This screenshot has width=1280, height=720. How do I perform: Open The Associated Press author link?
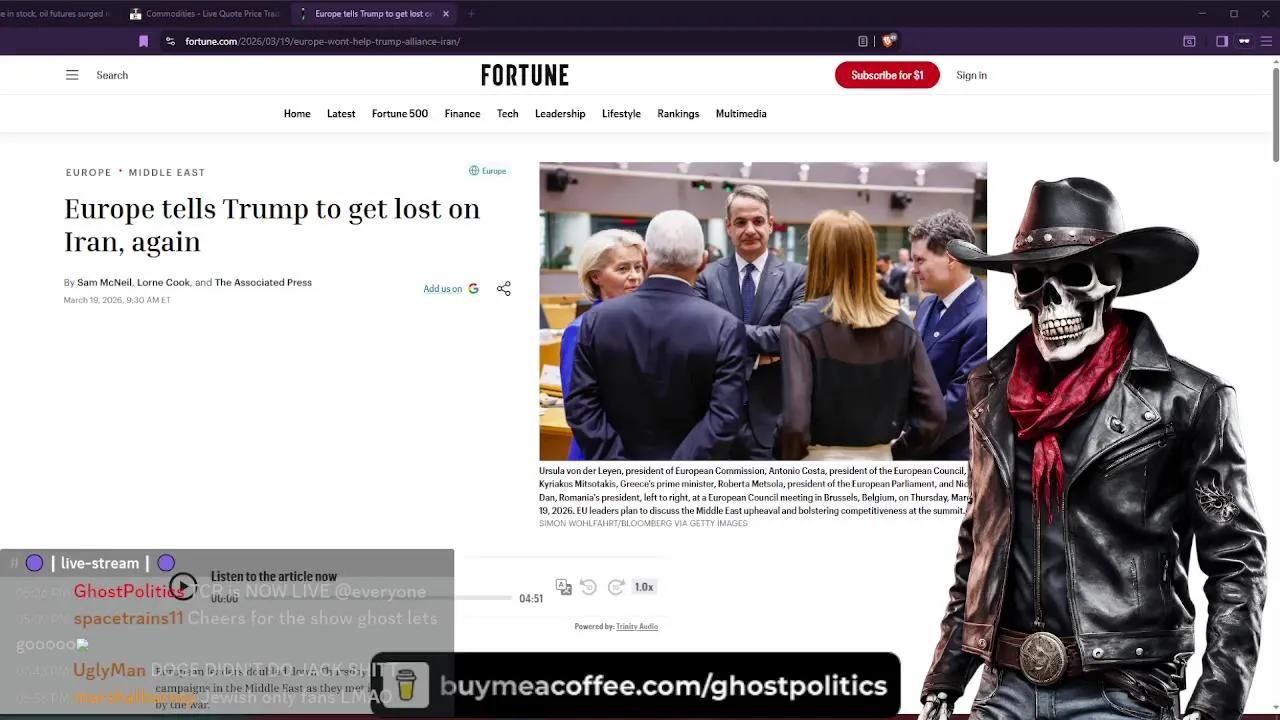263,283
